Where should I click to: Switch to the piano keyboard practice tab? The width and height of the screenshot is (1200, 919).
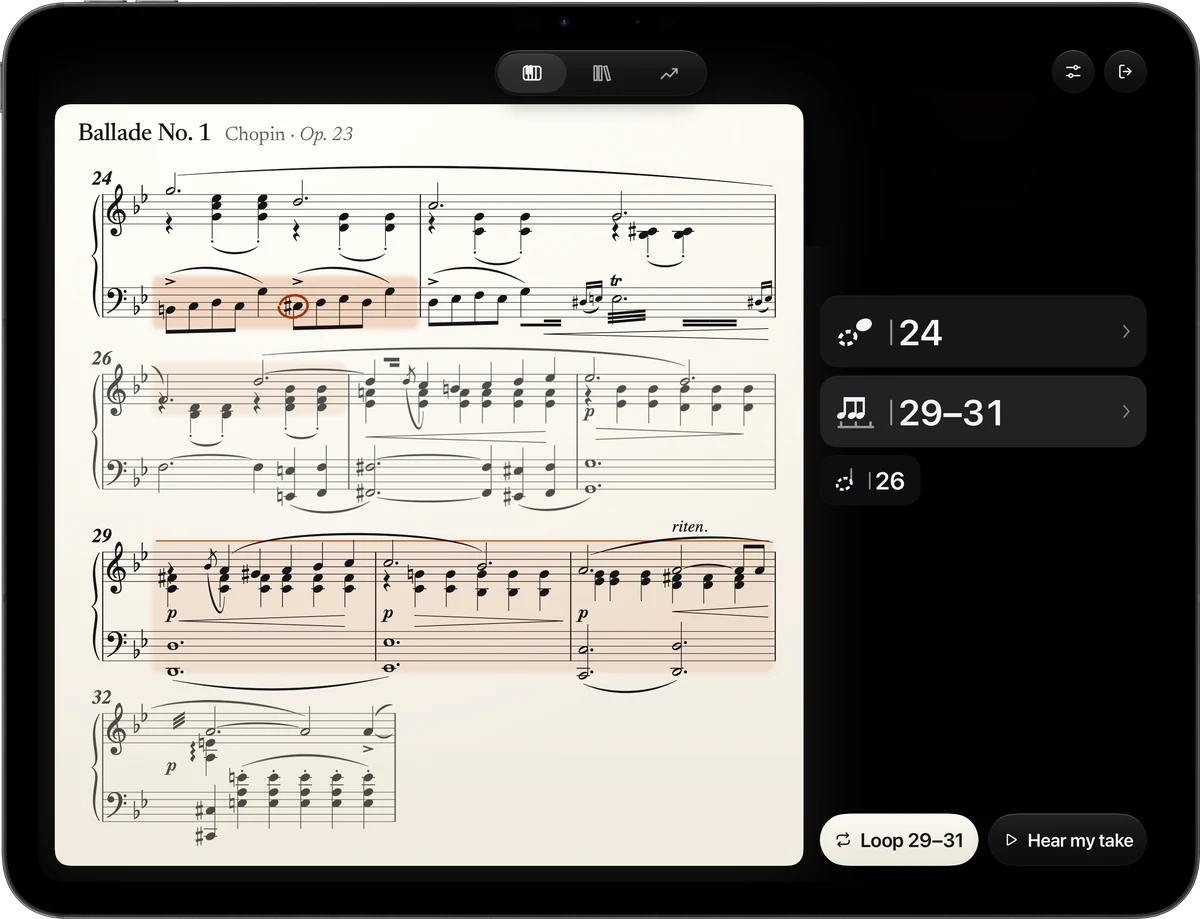coord(532,74)
